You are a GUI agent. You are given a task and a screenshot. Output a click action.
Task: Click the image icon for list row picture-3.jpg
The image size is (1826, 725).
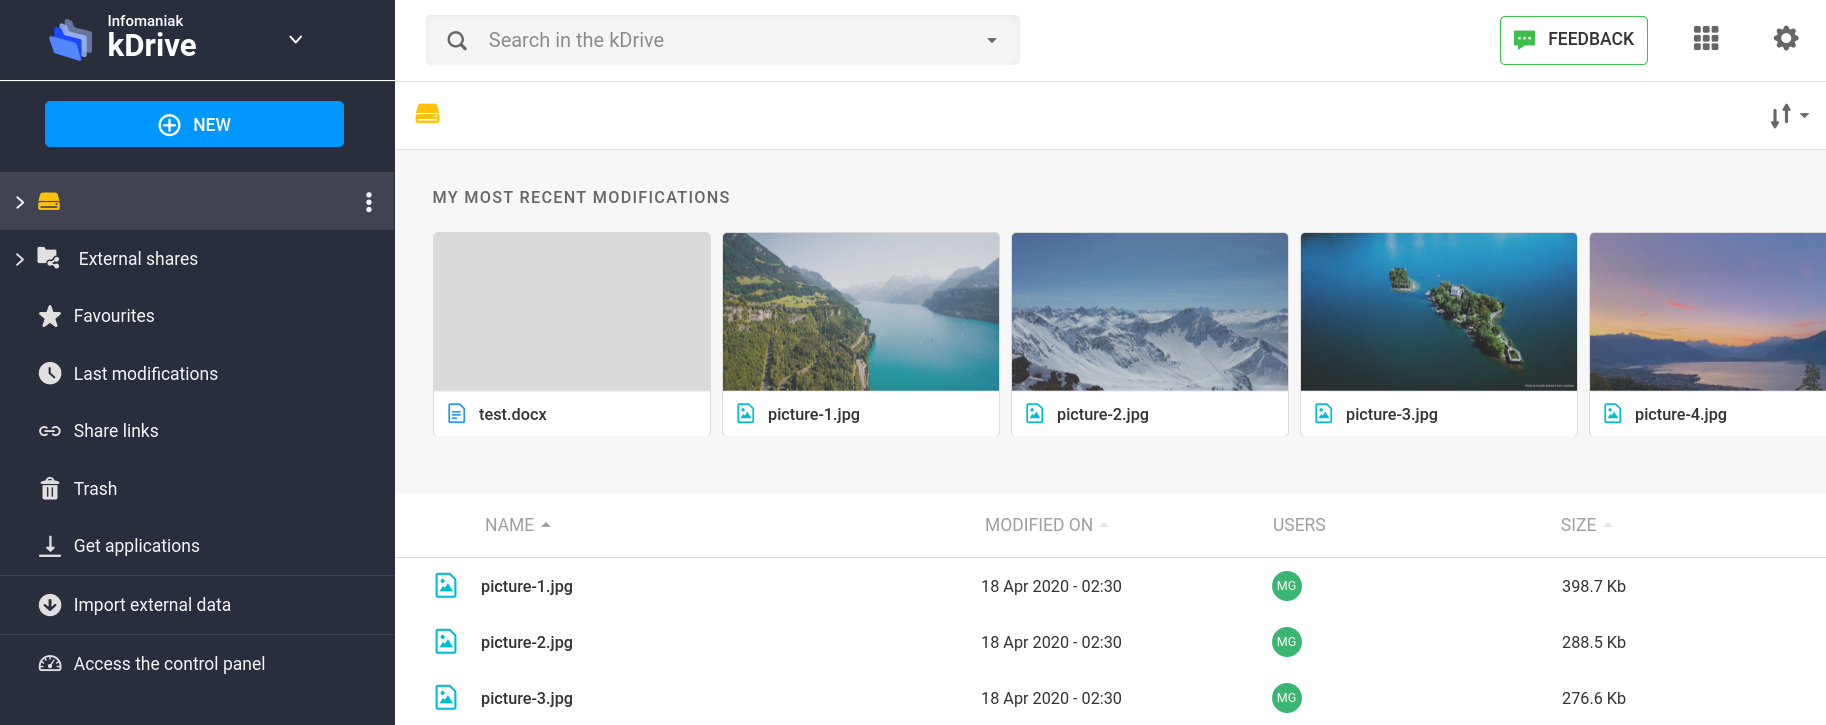pos(446,697)
